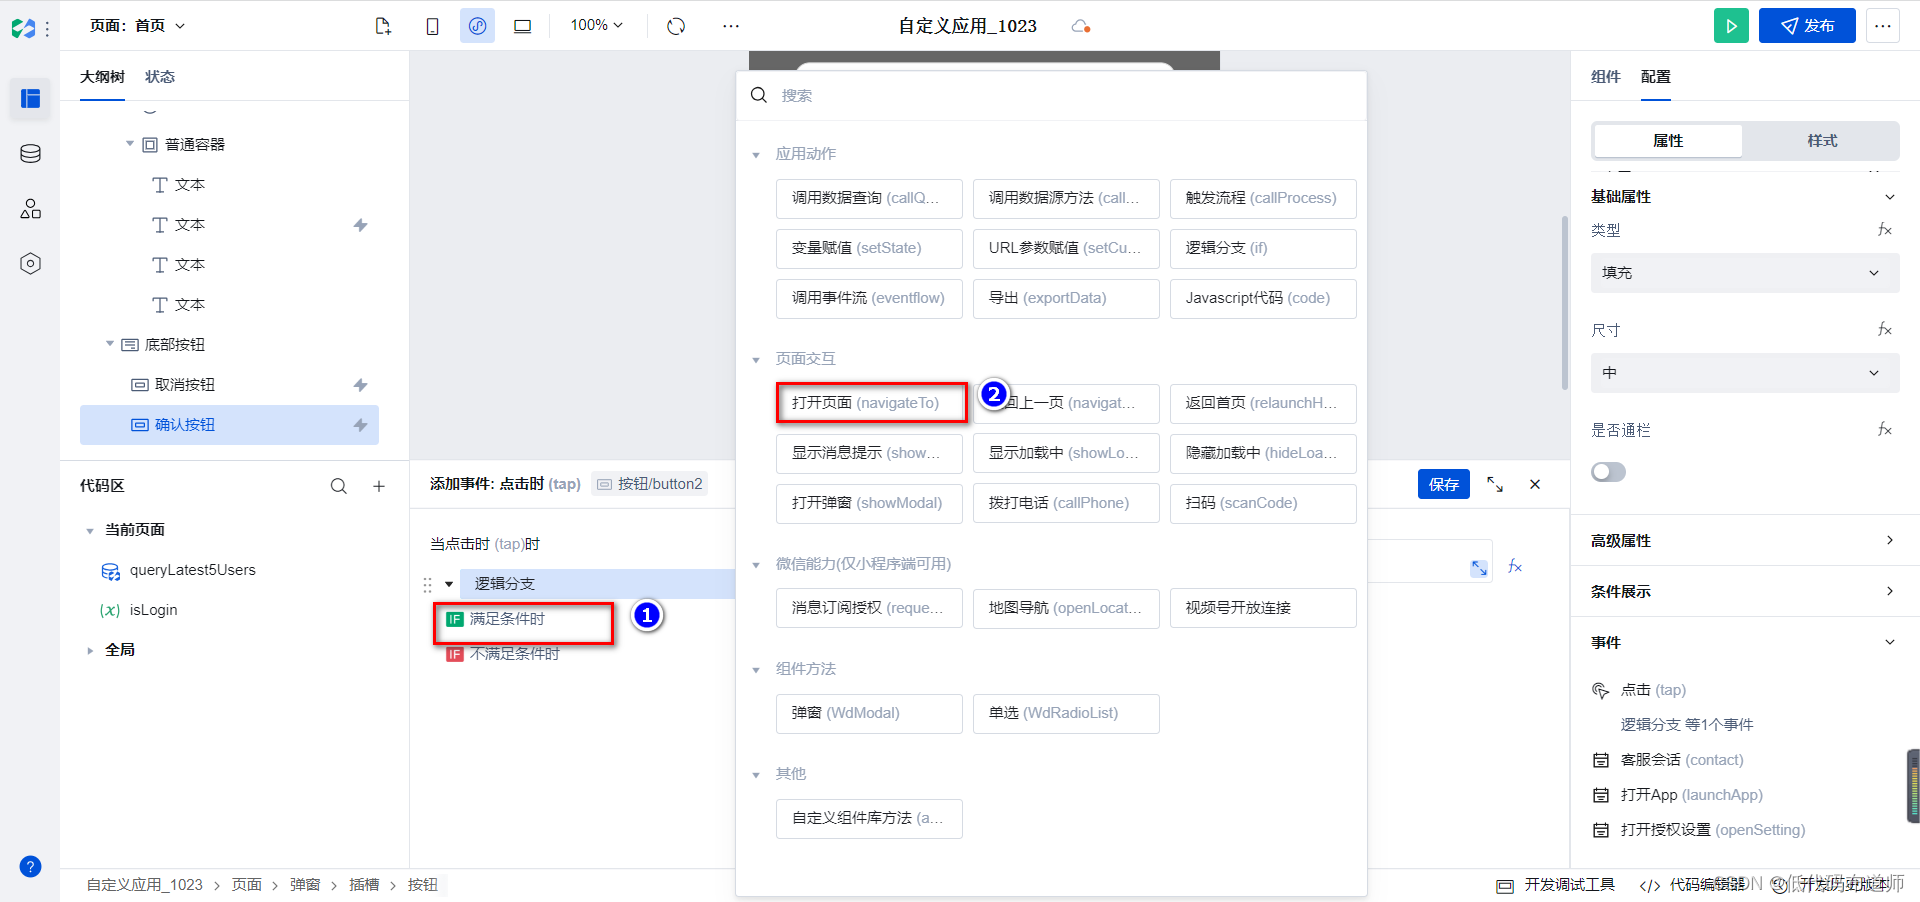
Task: Choose 扫码 (scanCode) action
Action: [1263, 503]
